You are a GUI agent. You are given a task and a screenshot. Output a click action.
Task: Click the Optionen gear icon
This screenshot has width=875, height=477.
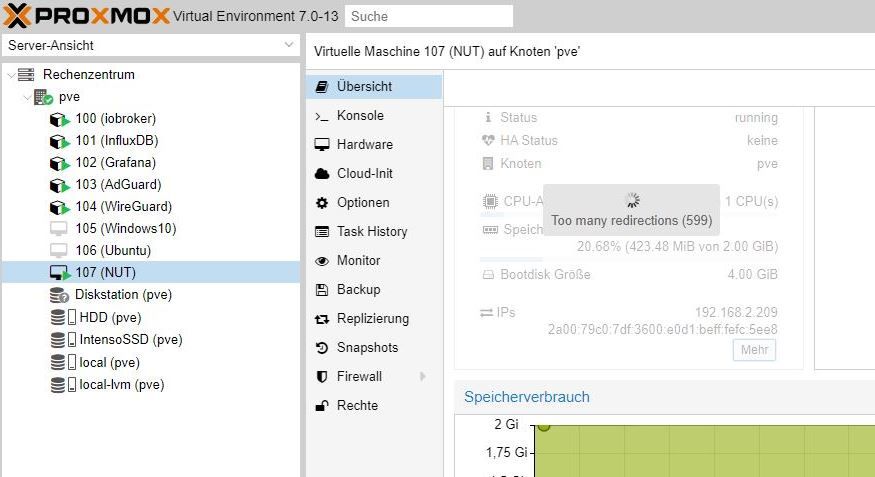(322, 203)
